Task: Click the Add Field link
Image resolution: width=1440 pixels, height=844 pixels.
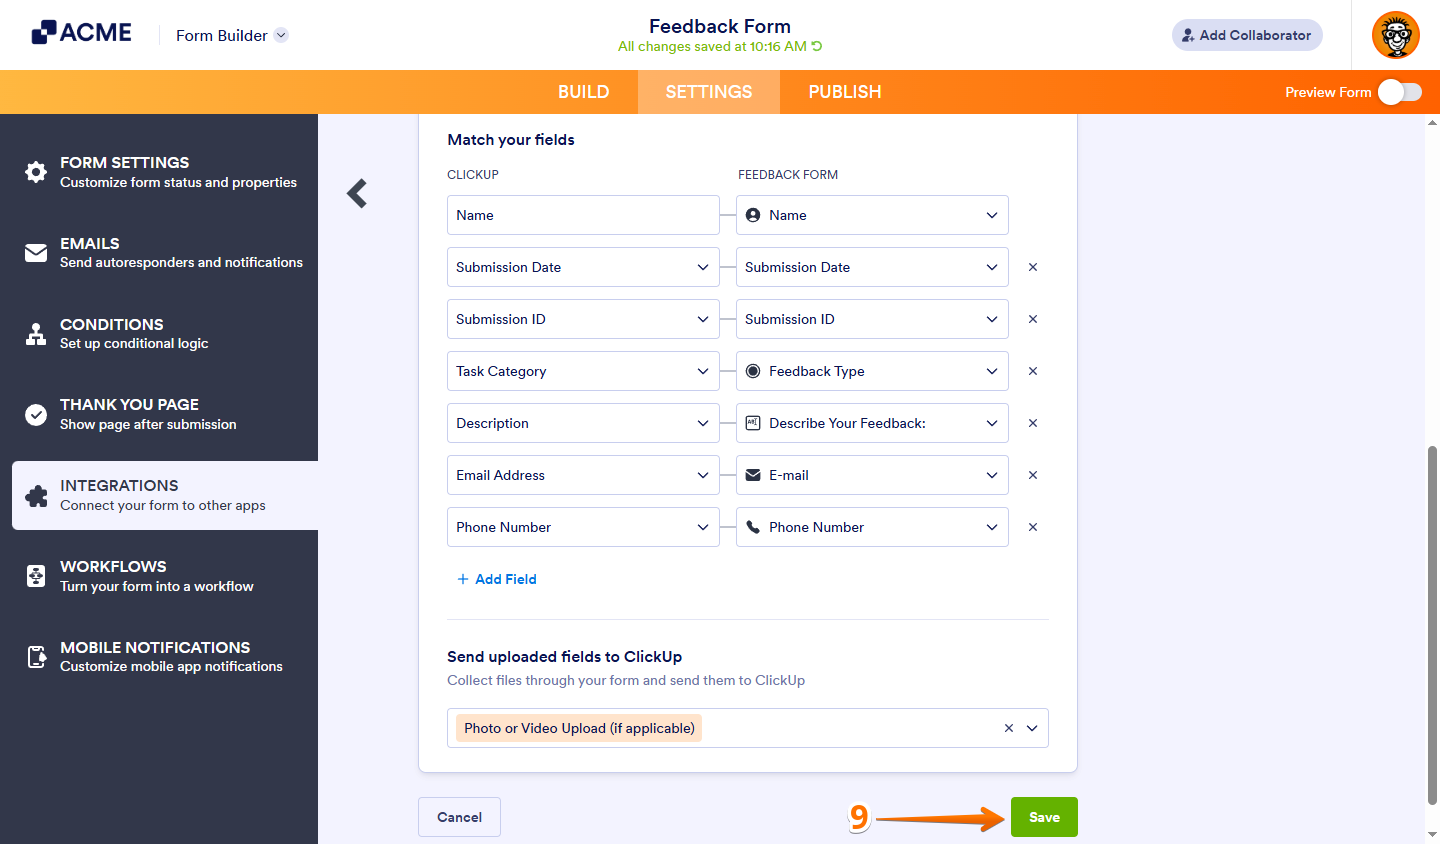Action: tap(497, 579)
